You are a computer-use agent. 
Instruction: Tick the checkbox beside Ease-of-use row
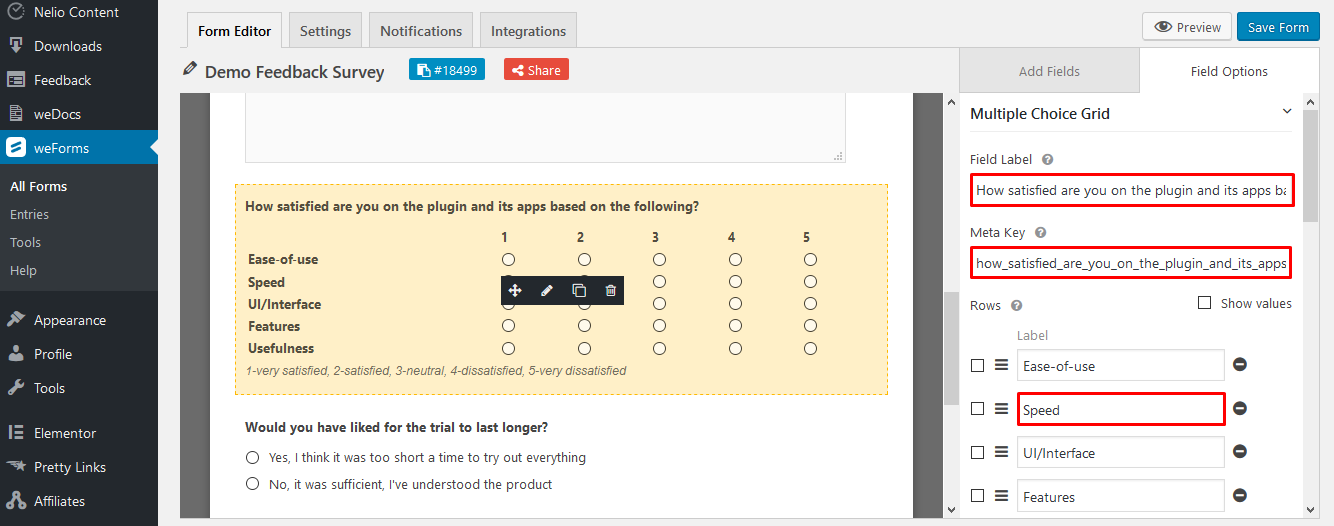[978, 366]
